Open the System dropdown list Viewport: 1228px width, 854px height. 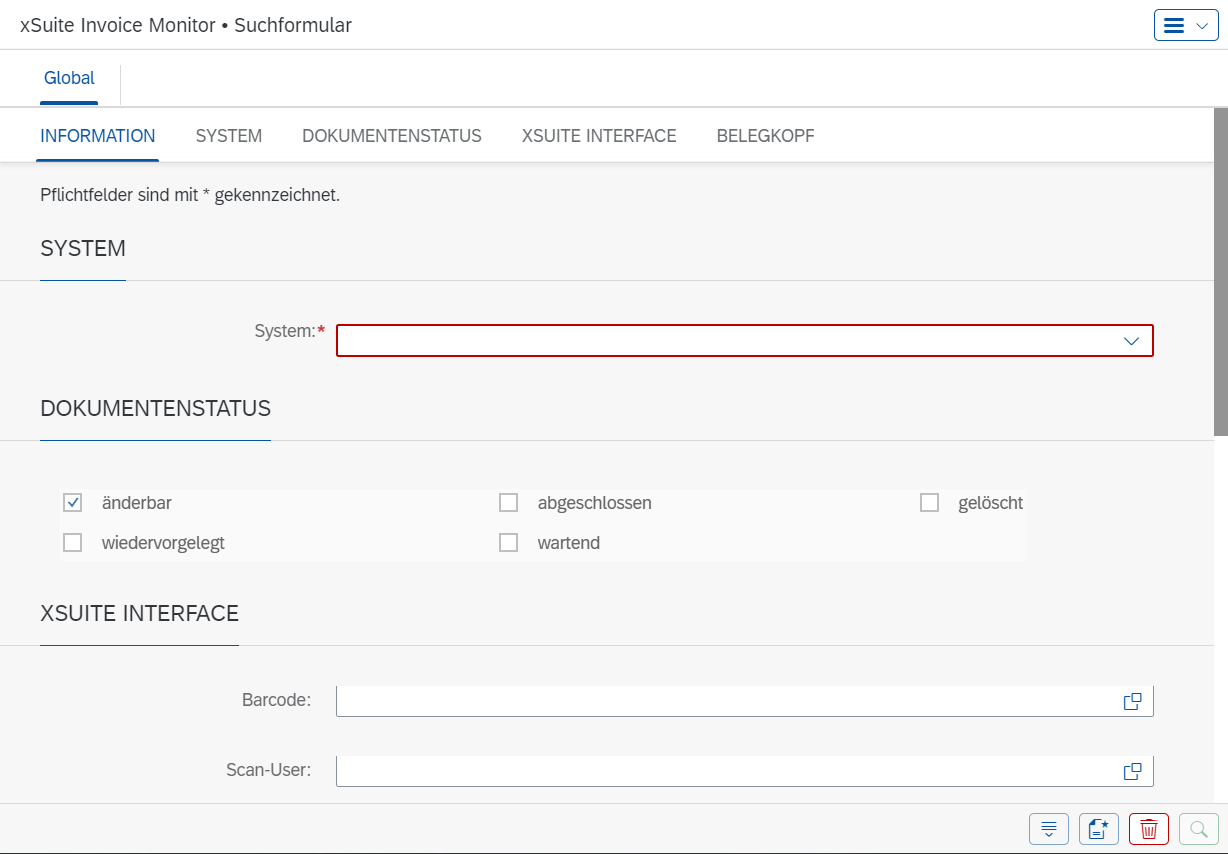(1130, 340)
